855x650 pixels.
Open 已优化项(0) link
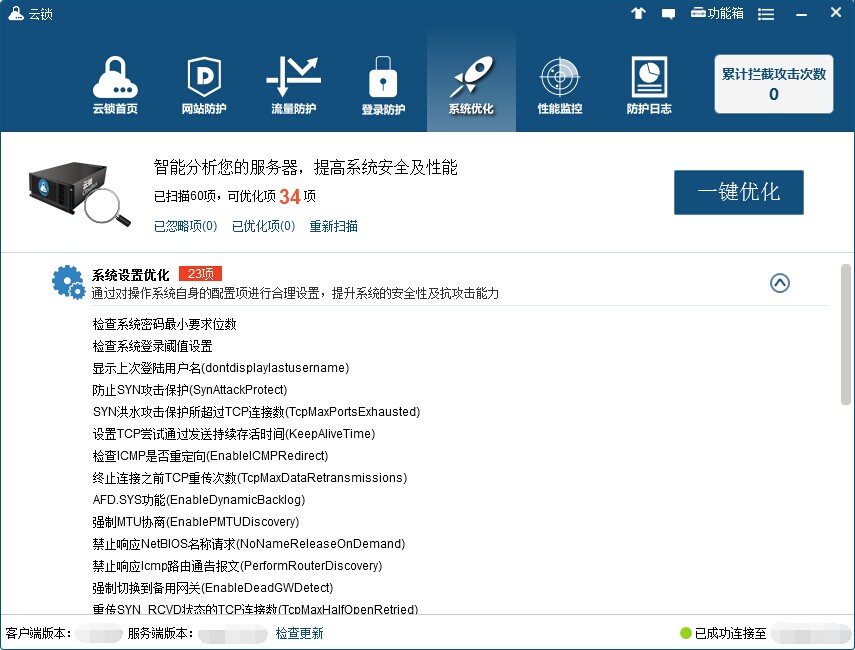point(263,227)
